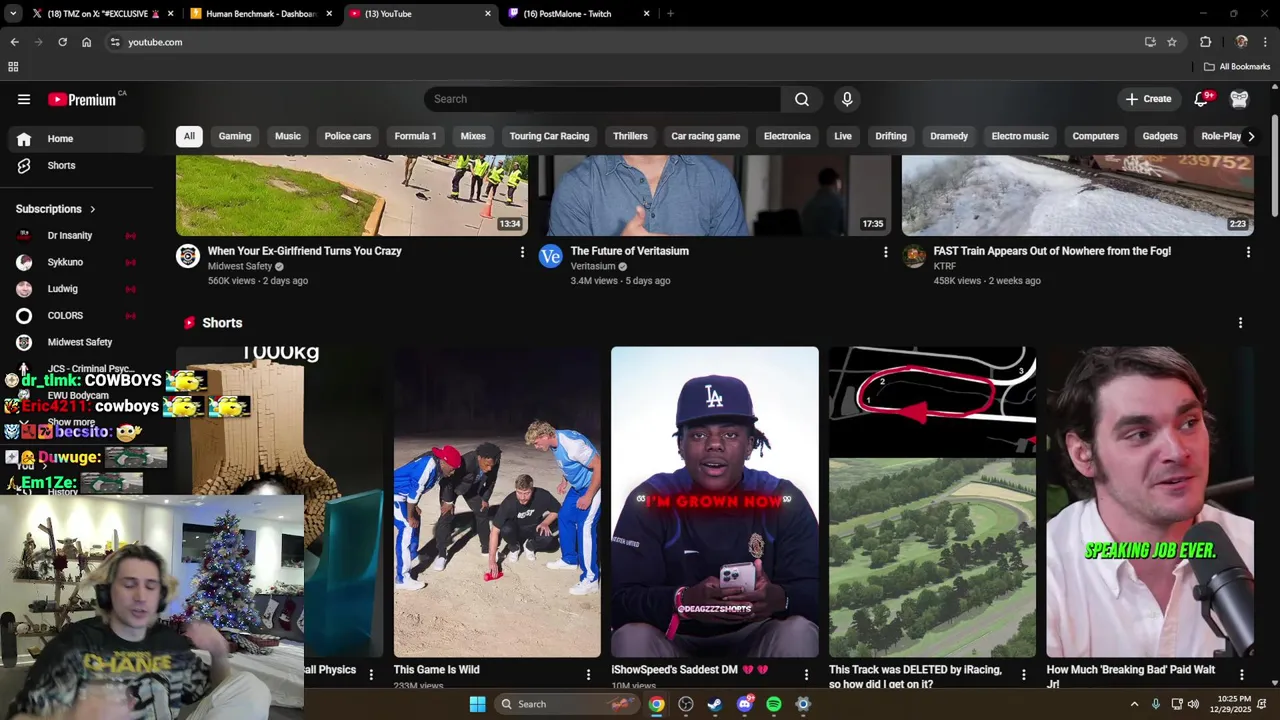Select the Formula 1 filter chip
The image size is (1280, 720).
point(415,136)
